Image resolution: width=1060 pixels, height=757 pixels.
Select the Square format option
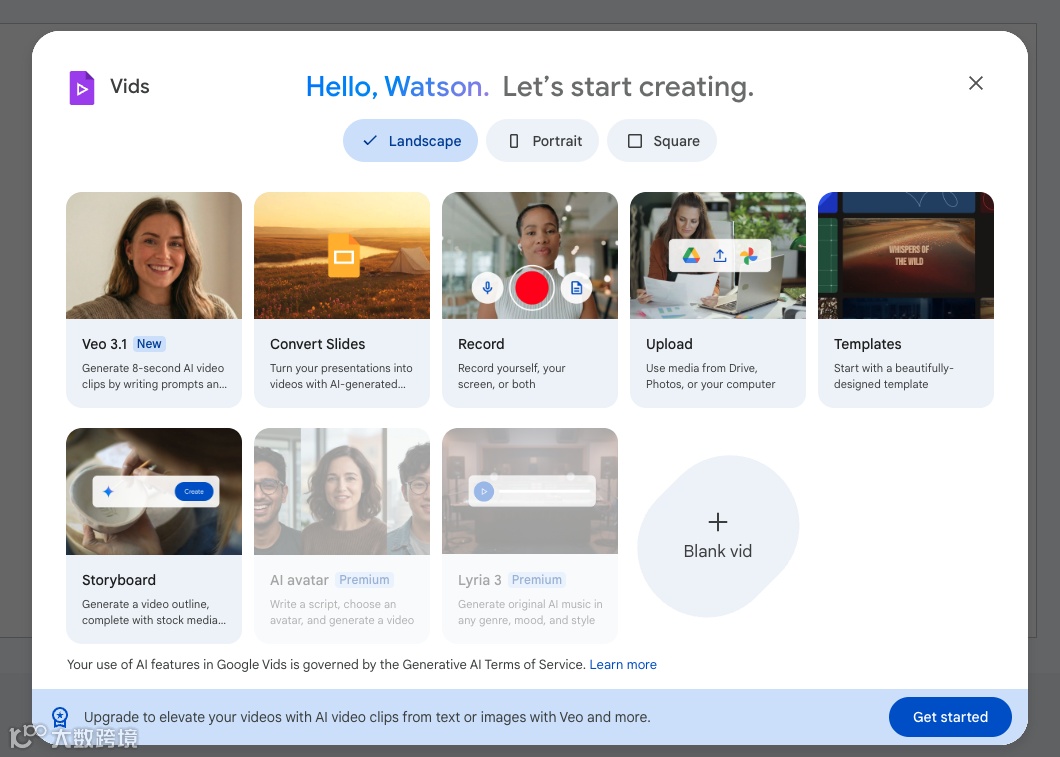pyautogui.click(x=662, y=141)
